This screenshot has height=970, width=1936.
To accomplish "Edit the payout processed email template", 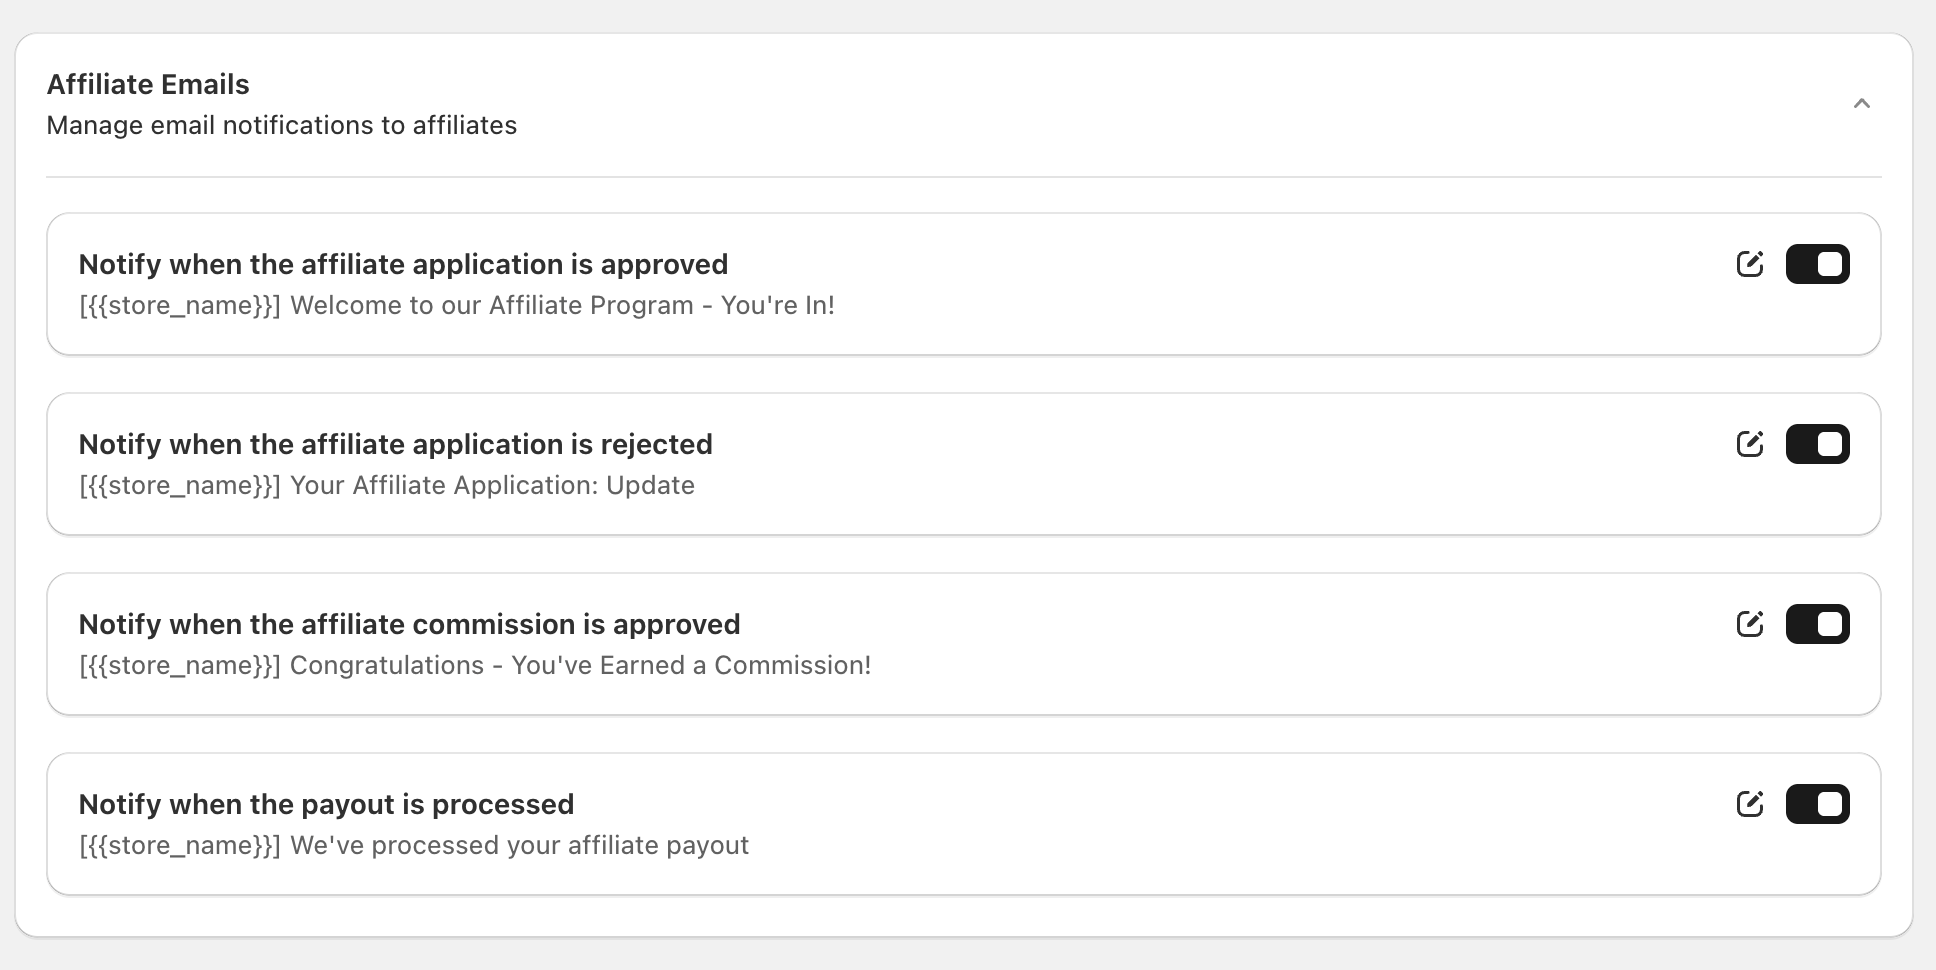I will [1749, 804].
